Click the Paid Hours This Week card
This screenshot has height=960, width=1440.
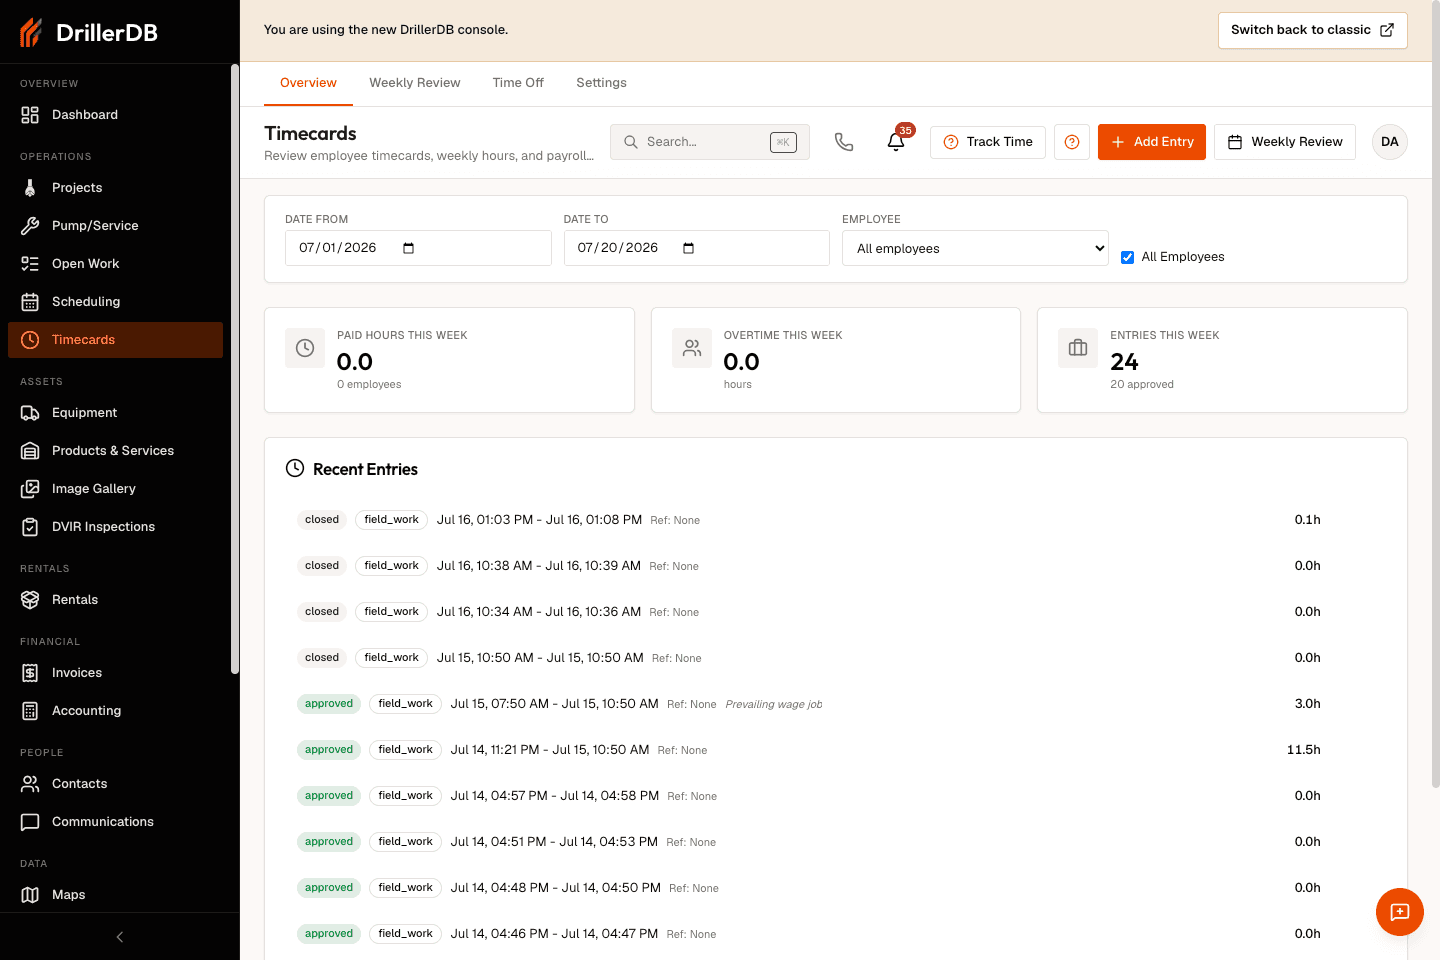click(x=449, y=360)
